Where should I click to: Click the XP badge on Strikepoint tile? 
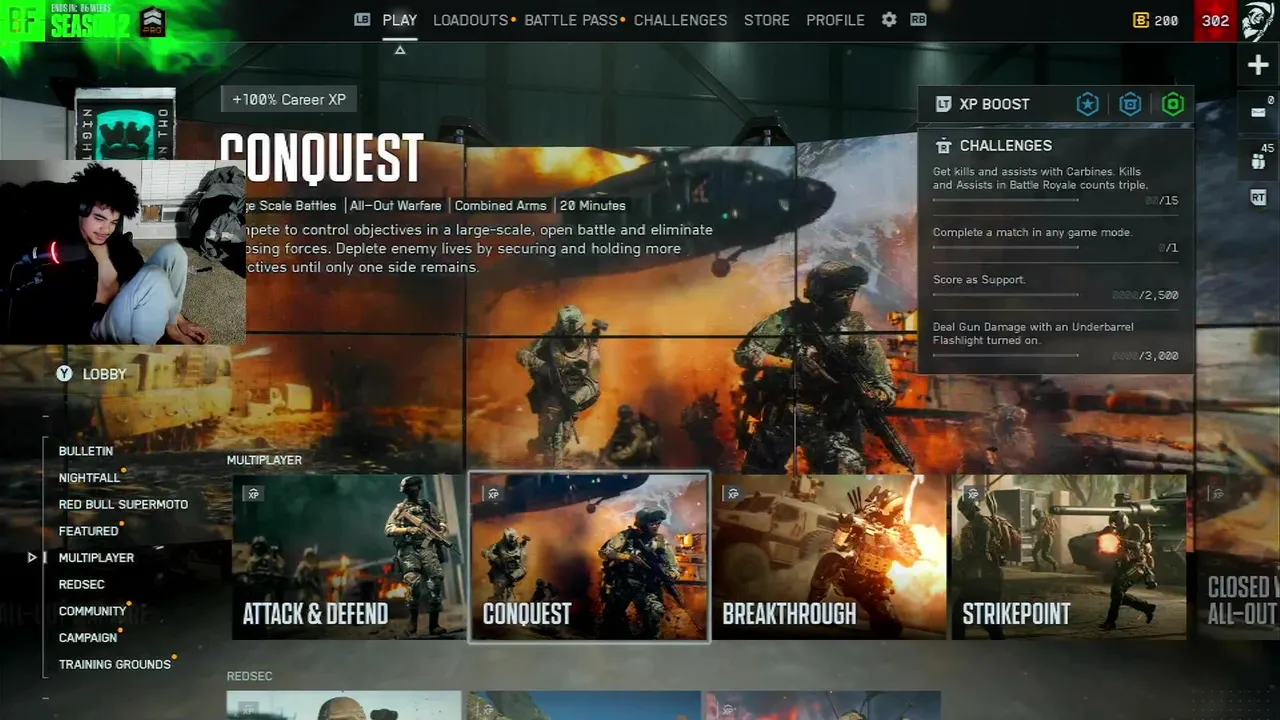point(973,494)
